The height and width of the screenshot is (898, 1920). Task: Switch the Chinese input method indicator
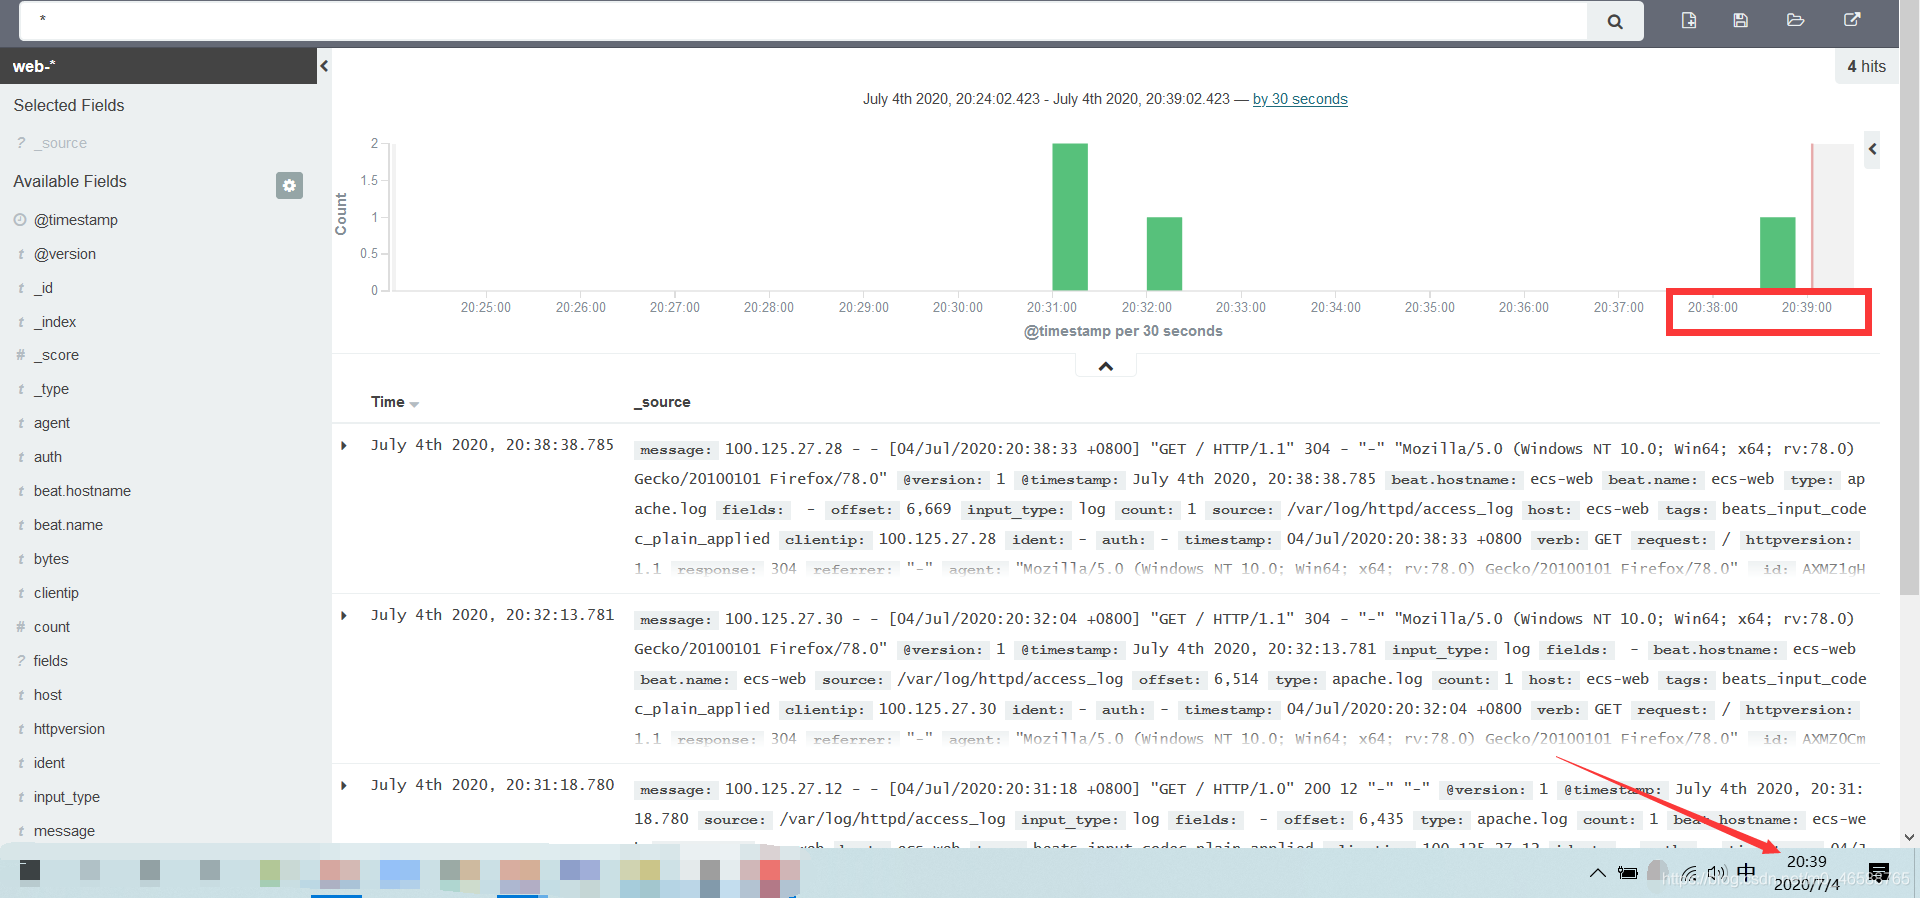pyautogui.click(x=1746, y=873)
